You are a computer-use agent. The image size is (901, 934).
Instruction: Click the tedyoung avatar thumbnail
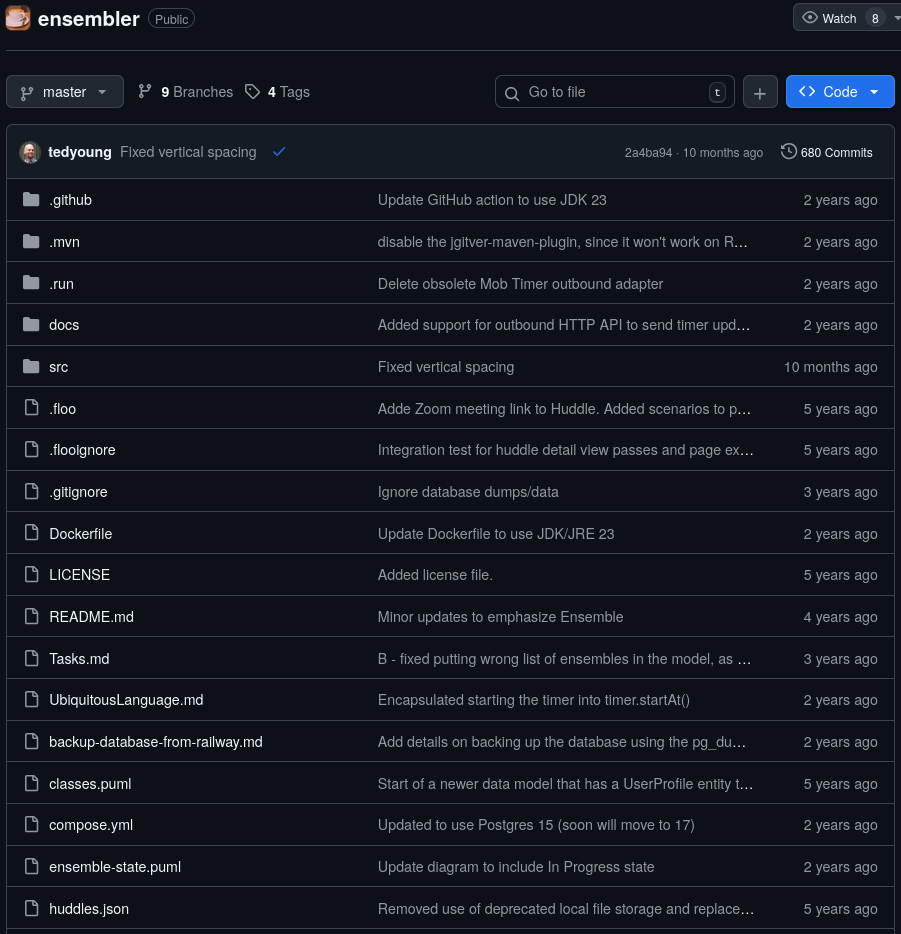click(x=30, y=152)
